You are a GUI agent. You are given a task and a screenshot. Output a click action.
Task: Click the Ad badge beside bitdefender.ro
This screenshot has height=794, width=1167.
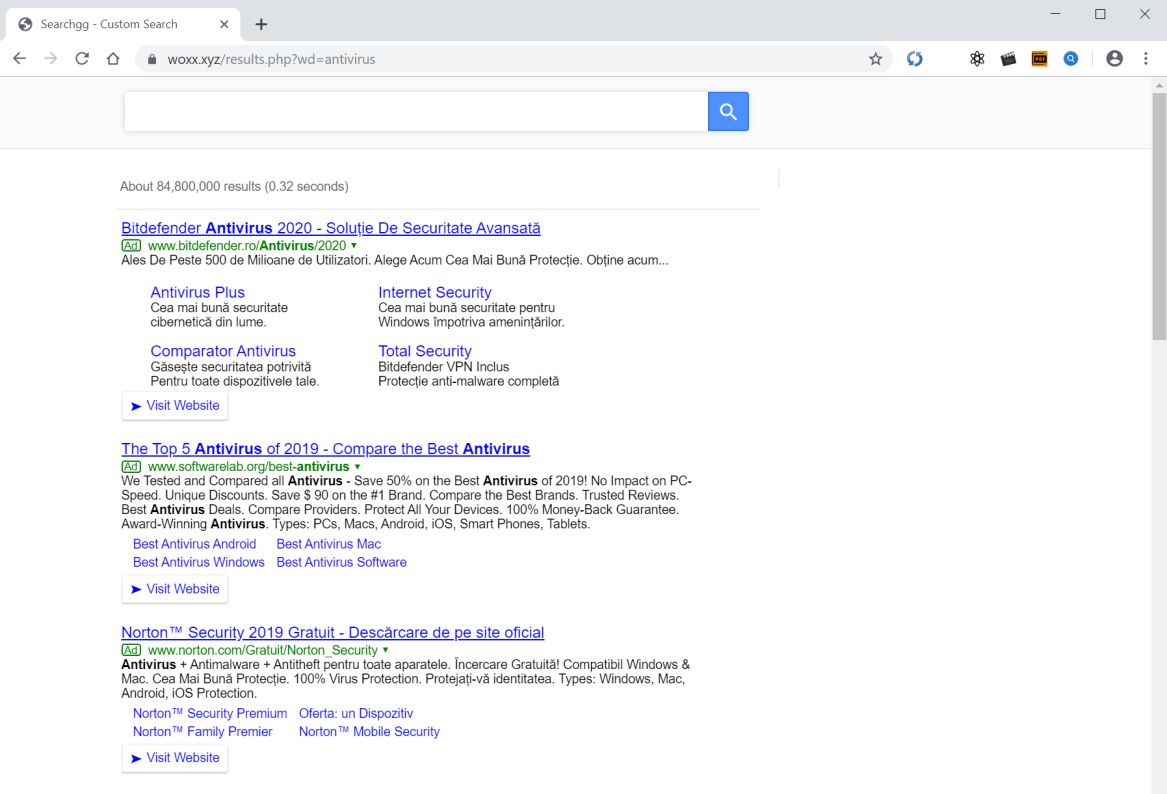tap(131, 246)
